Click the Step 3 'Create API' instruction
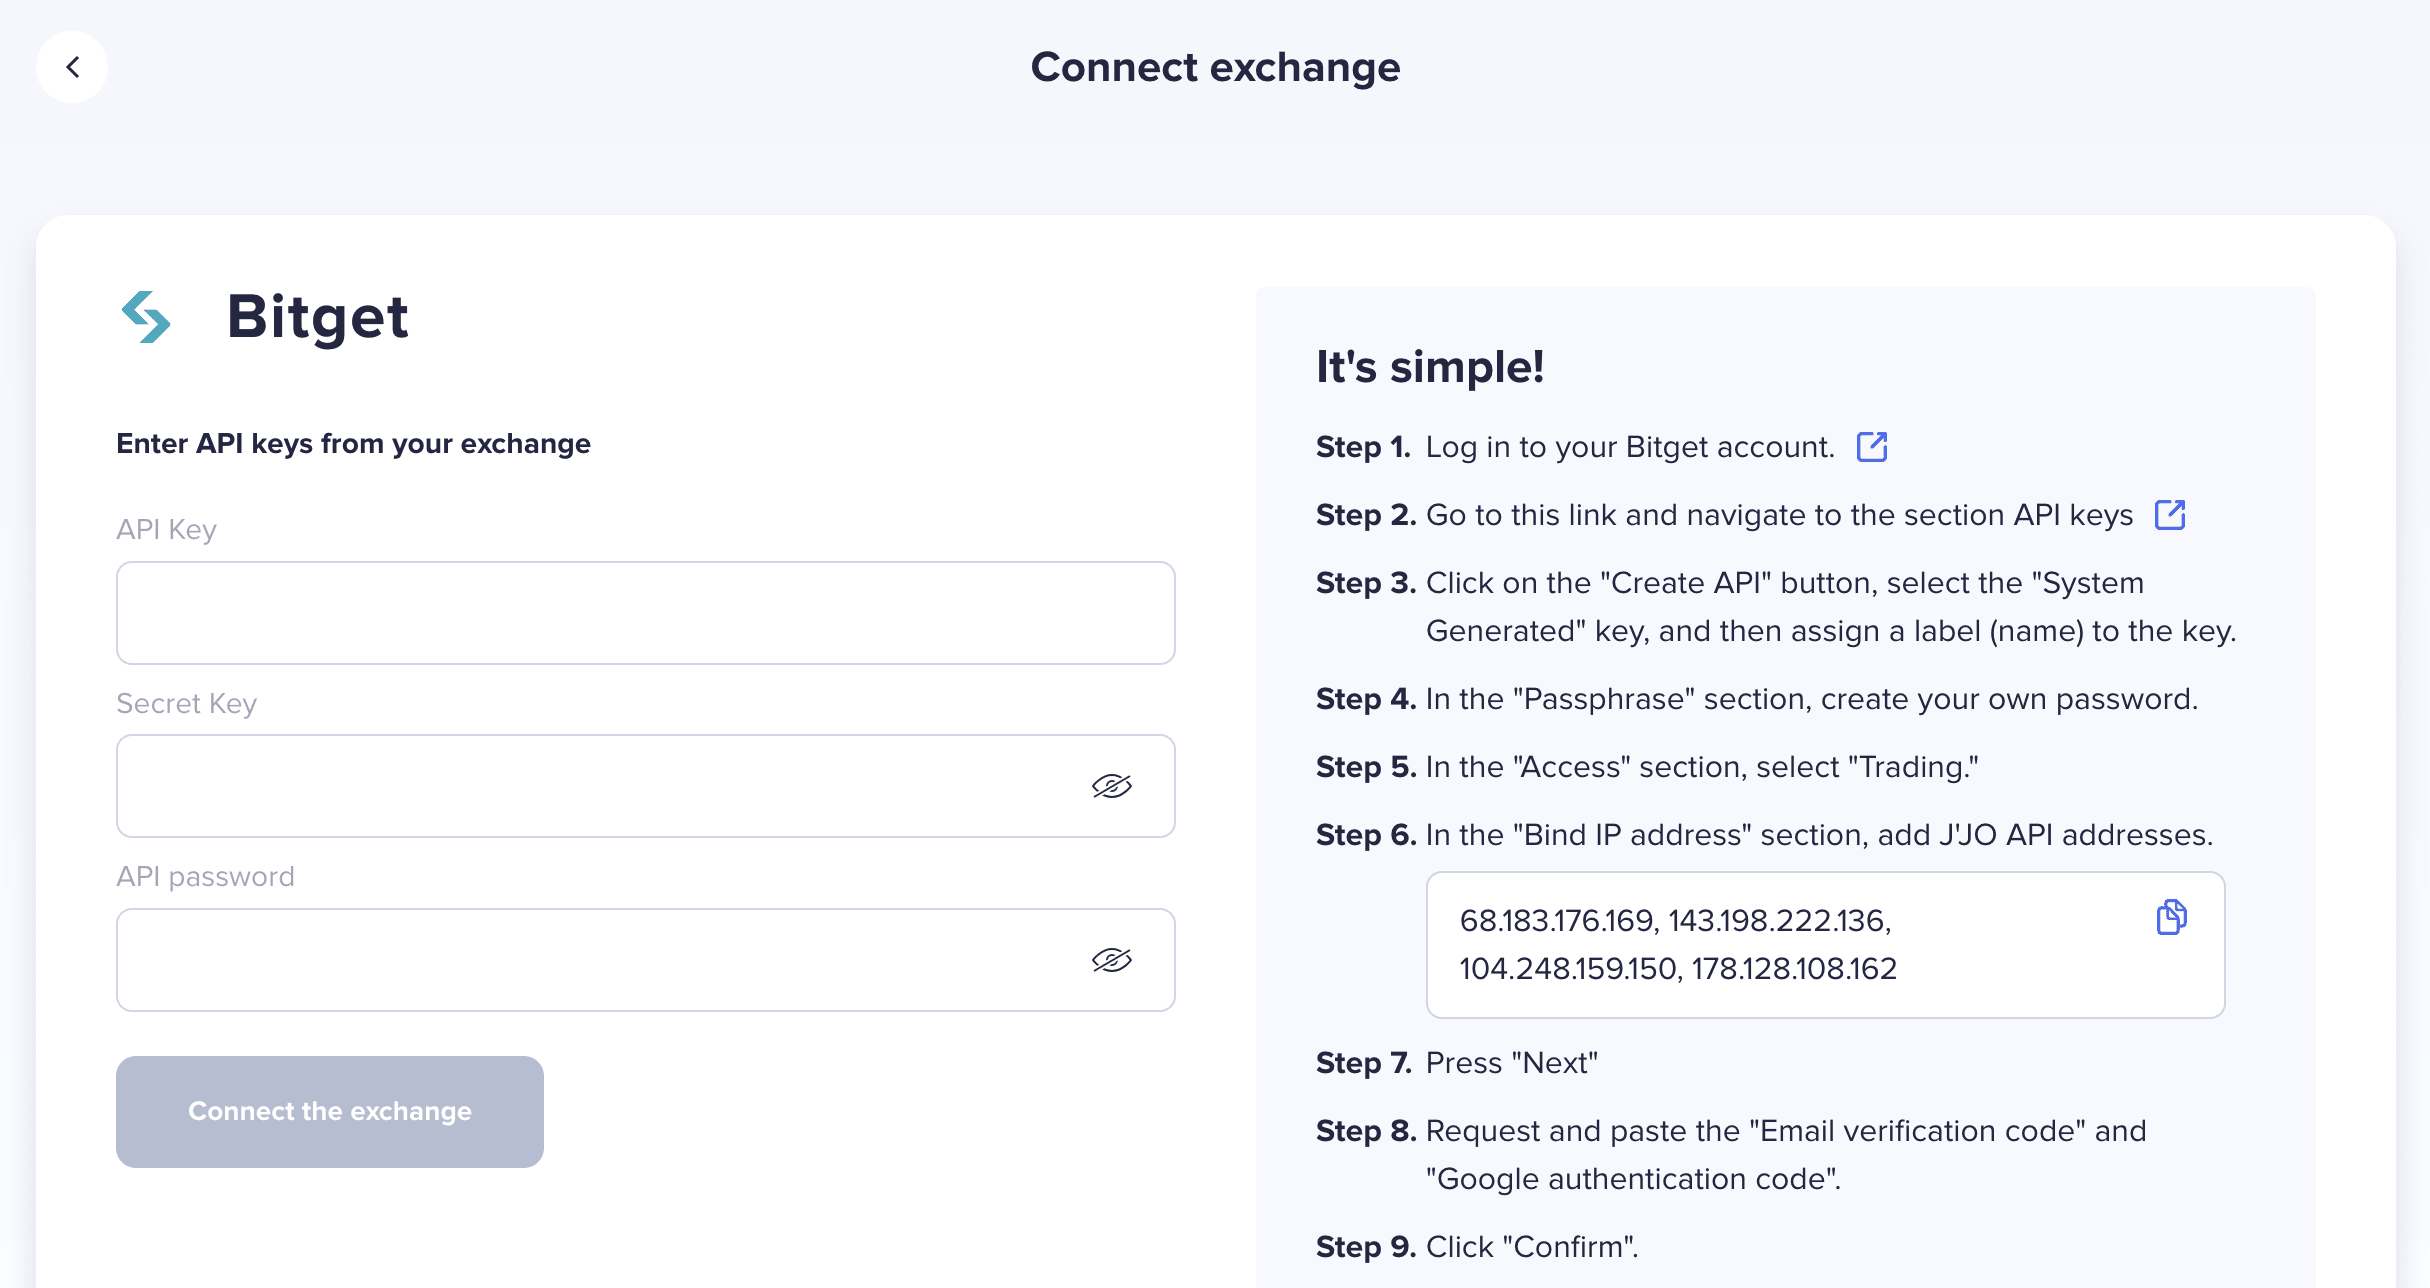2430x1288 pixels. click(1830, 607)
